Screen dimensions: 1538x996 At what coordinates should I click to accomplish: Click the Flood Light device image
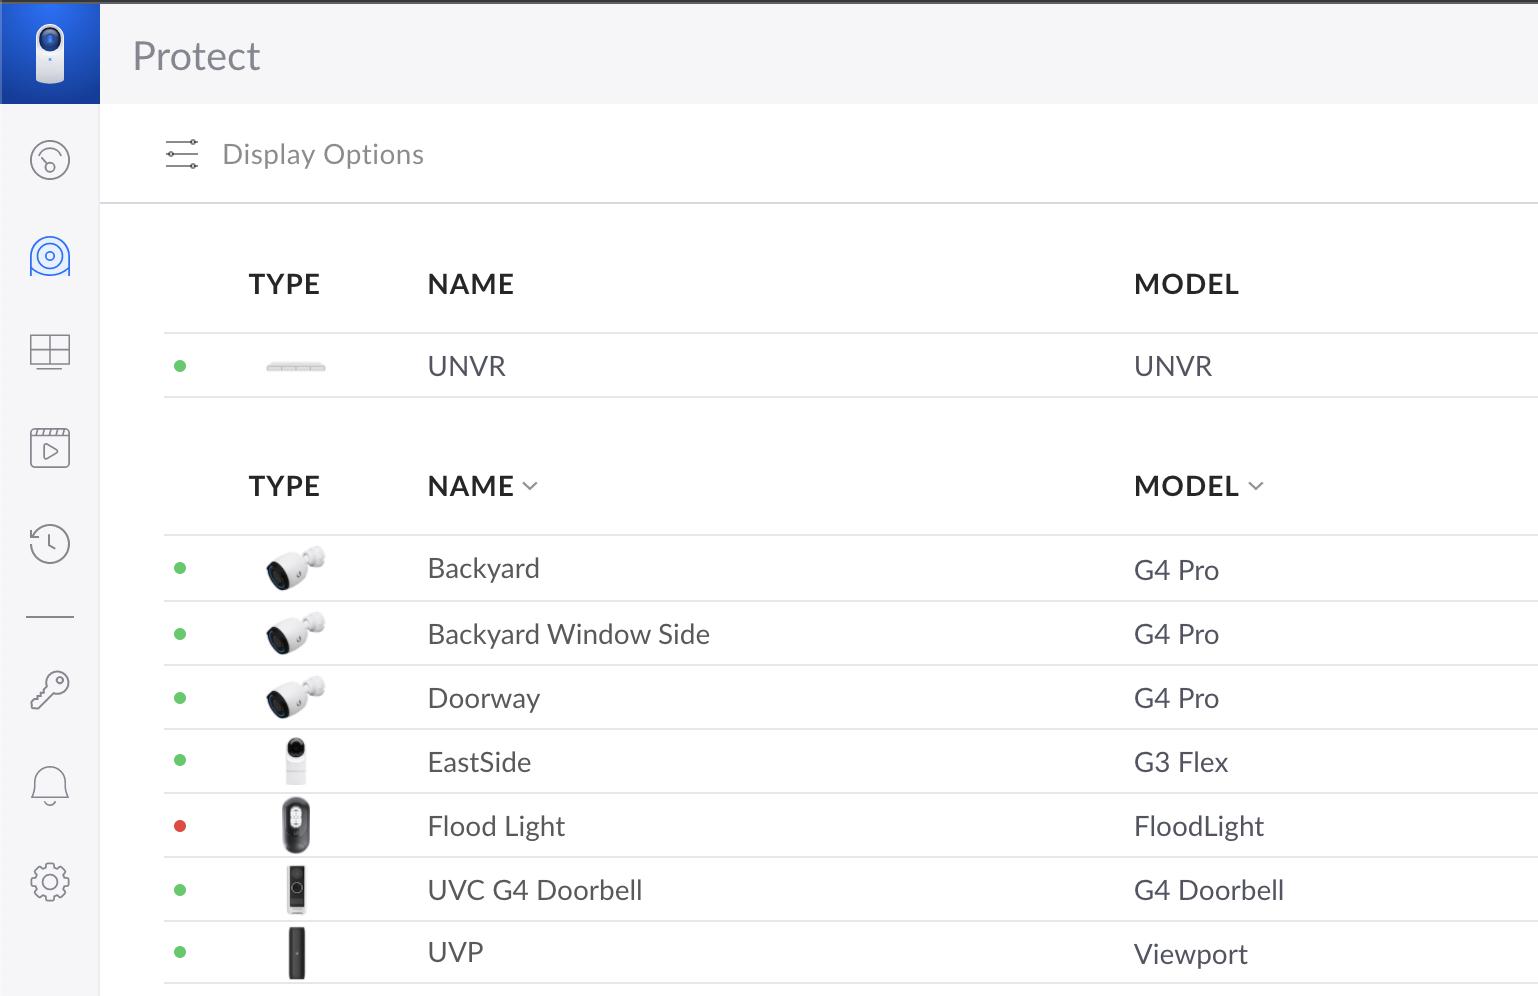(x=296, y=825)
